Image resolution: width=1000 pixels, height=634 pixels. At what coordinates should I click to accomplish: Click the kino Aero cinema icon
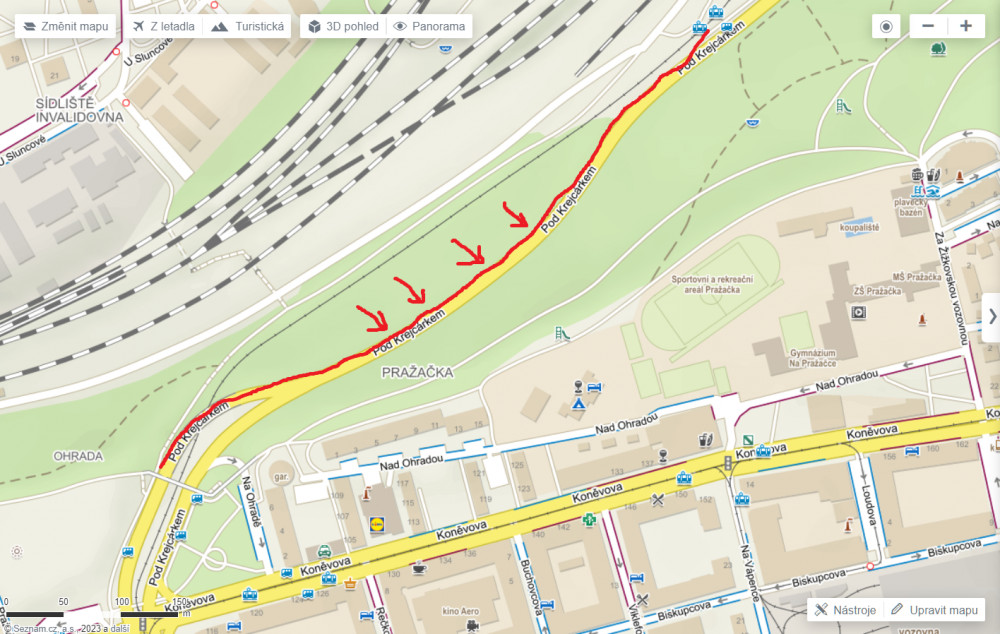coord(472,626)
